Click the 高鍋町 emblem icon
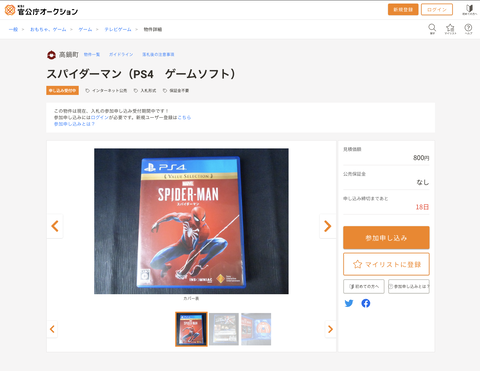Image resolution: width=480 pixels, height=371 pixels. [x=51, y=55]
